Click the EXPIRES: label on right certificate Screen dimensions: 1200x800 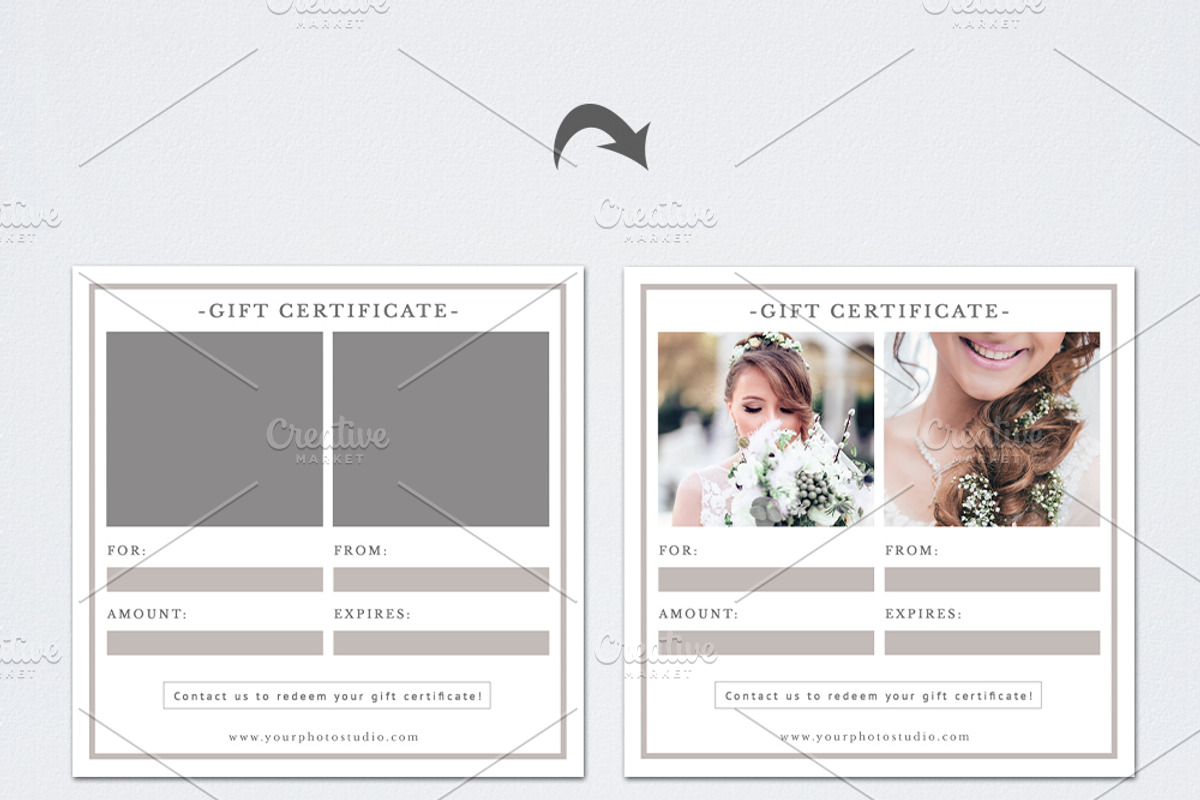923,614
